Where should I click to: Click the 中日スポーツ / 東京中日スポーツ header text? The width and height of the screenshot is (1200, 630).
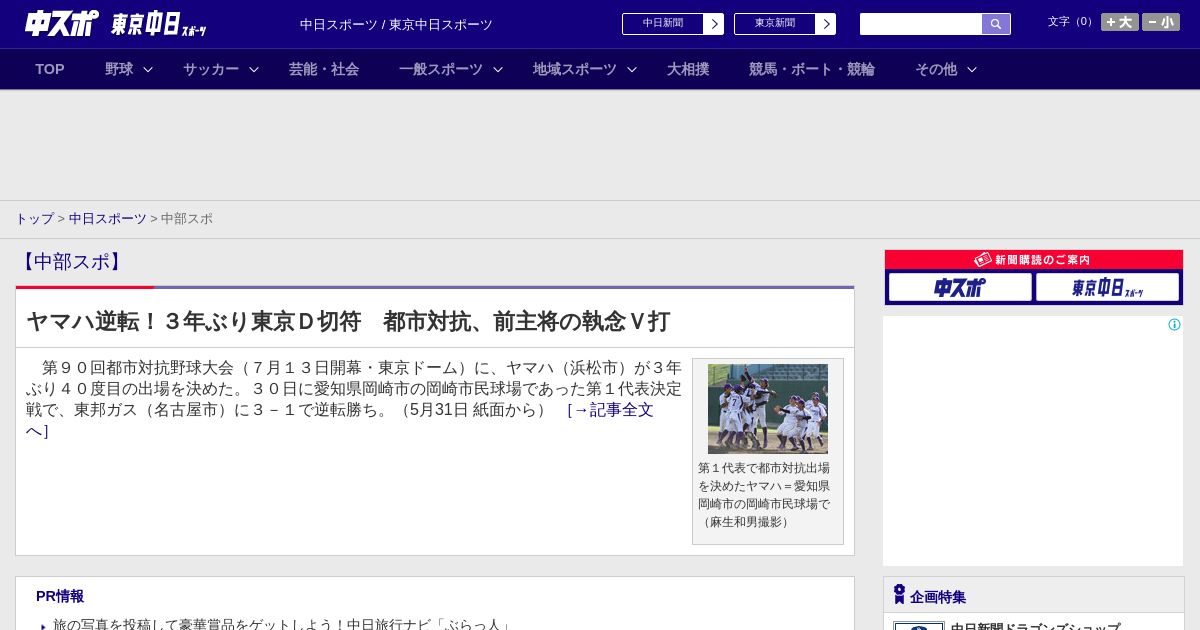point(396,25)
